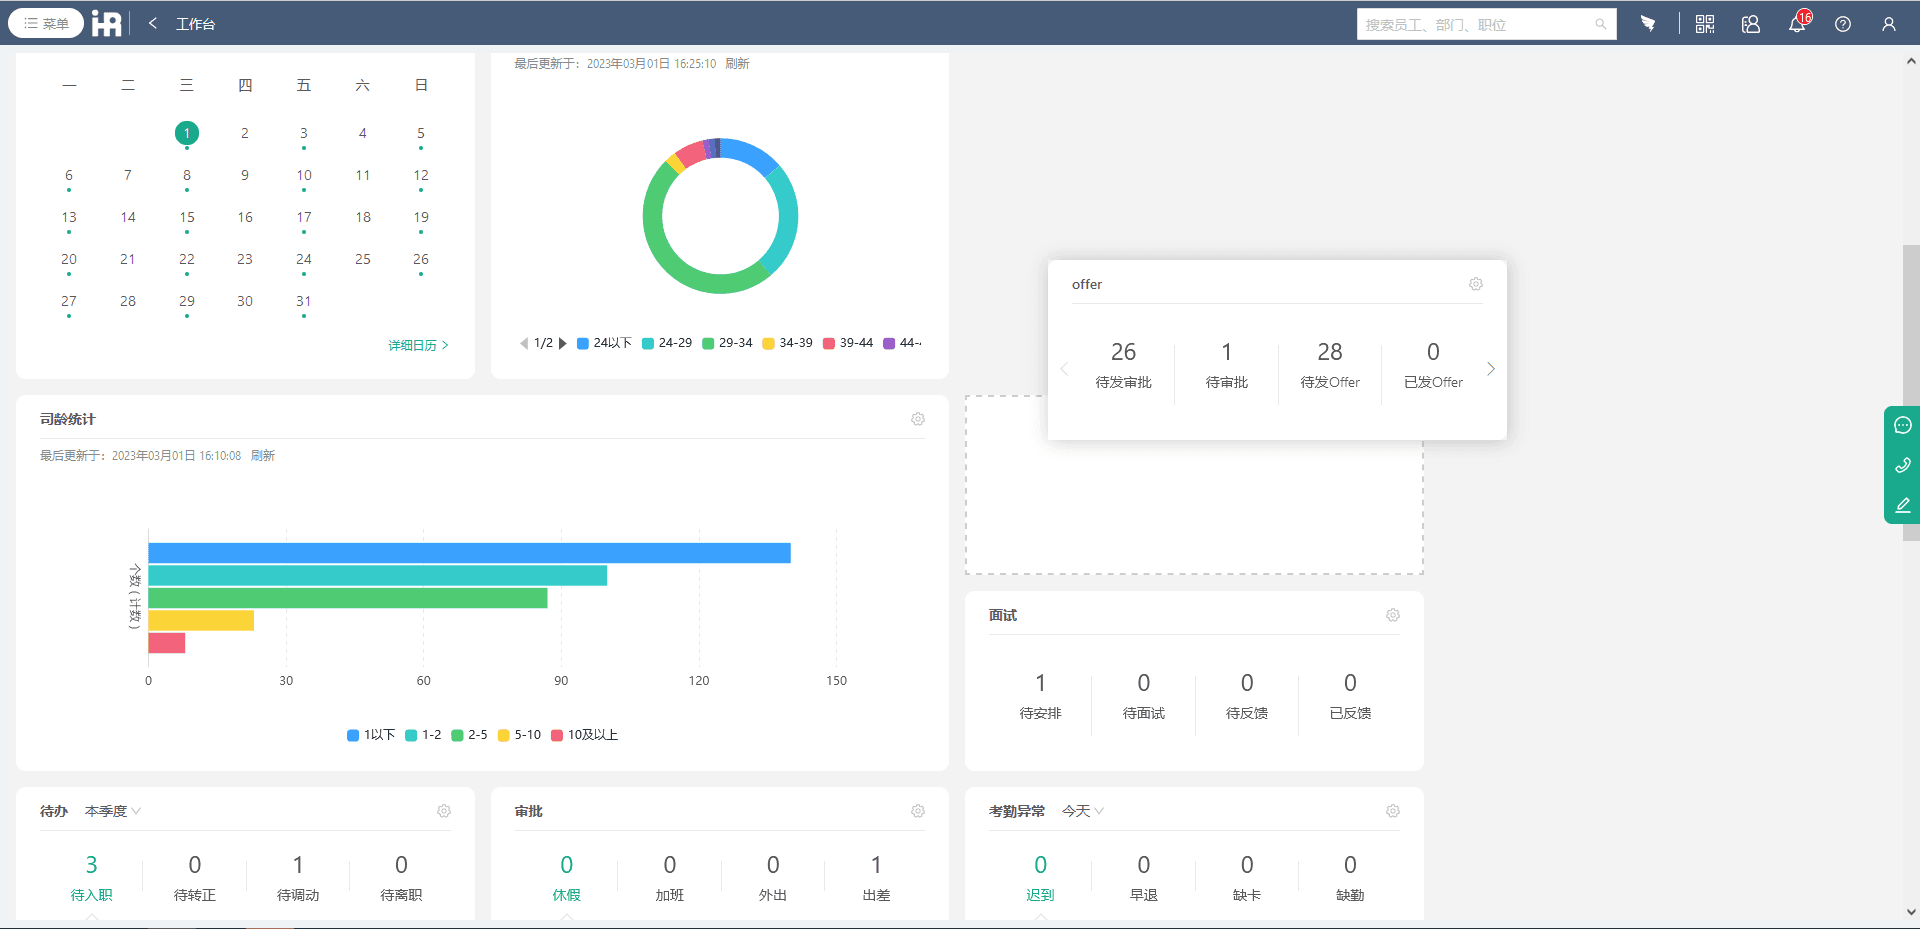Expand the 本季度 period dropdown
Image resolution: width=1920 pixels, height=929 pixels.
tap(113, 811)
